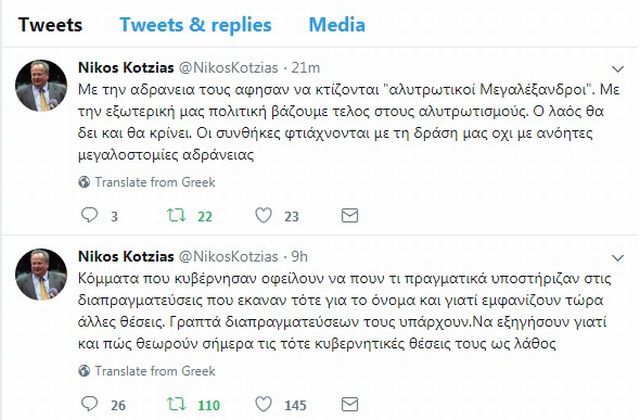This screenshot has height=420, width=640.
Task: Like the tweet posted 21m ago
Action: click(x=265, y=214)
